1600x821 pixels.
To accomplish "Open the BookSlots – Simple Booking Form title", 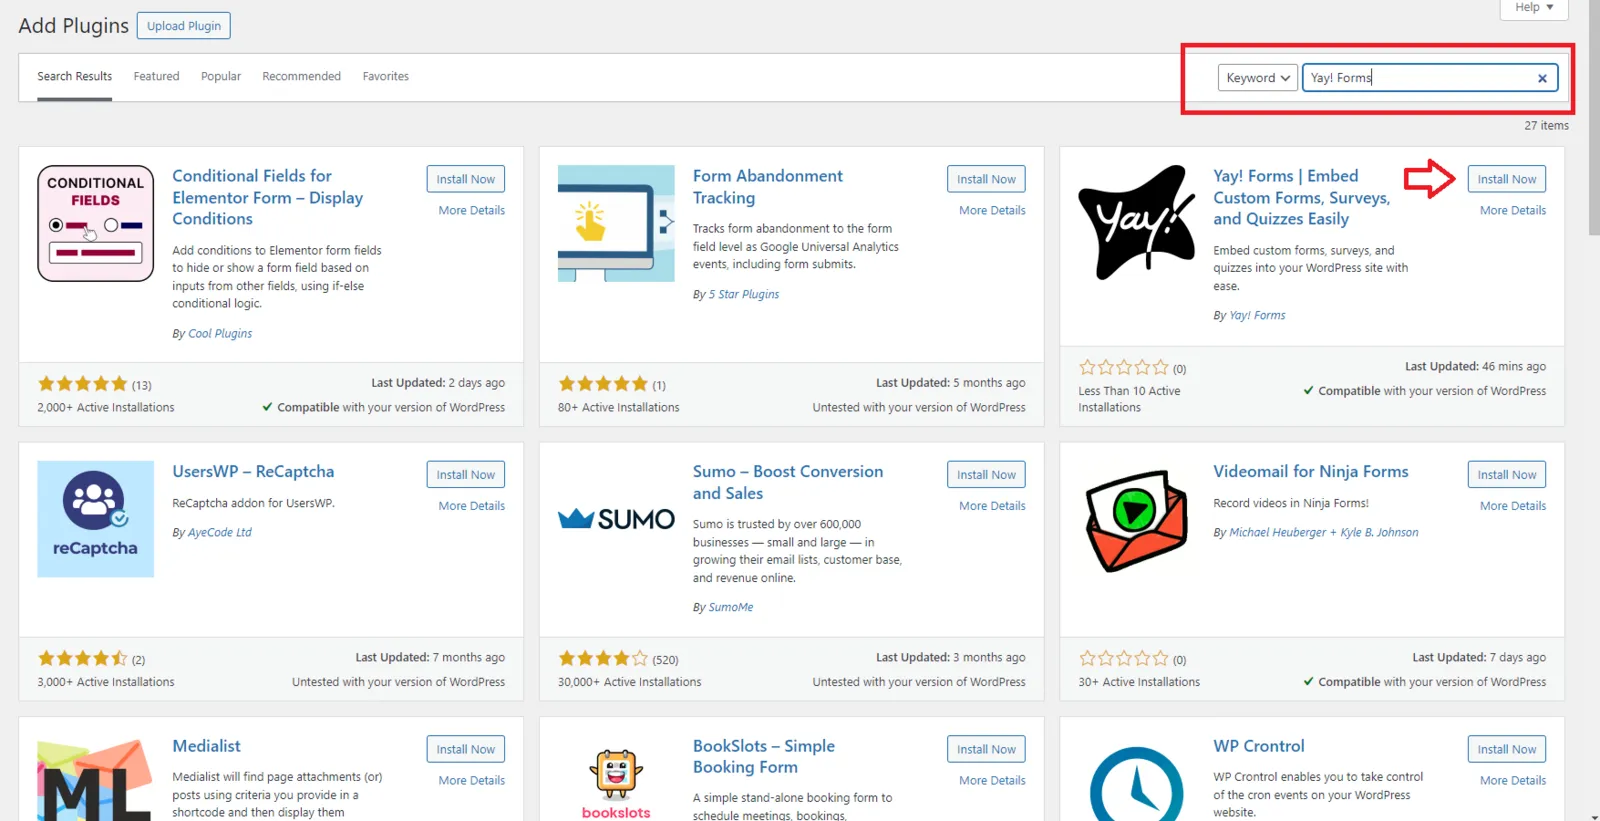I will point(764,756).
